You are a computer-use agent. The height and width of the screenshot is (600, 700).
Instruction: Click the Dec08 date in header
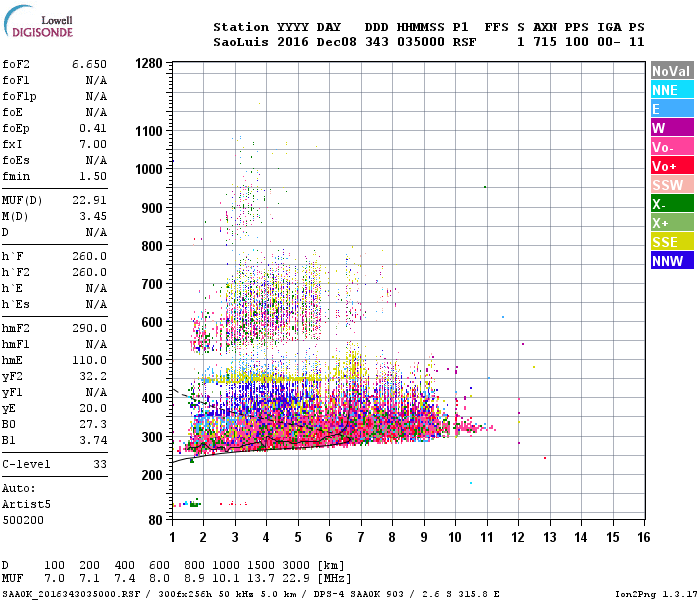[x=337, y=42]
